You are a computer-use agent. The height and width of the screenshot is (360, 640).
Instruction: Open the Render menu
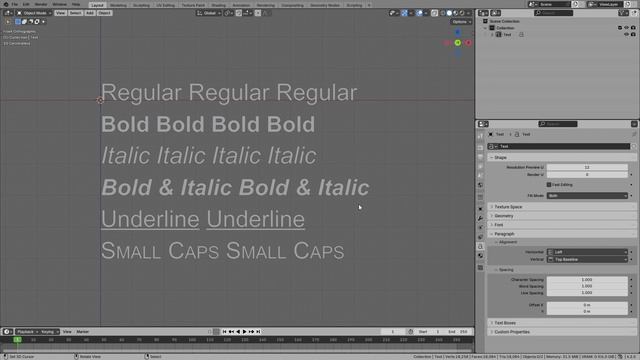tap(40, 4)
